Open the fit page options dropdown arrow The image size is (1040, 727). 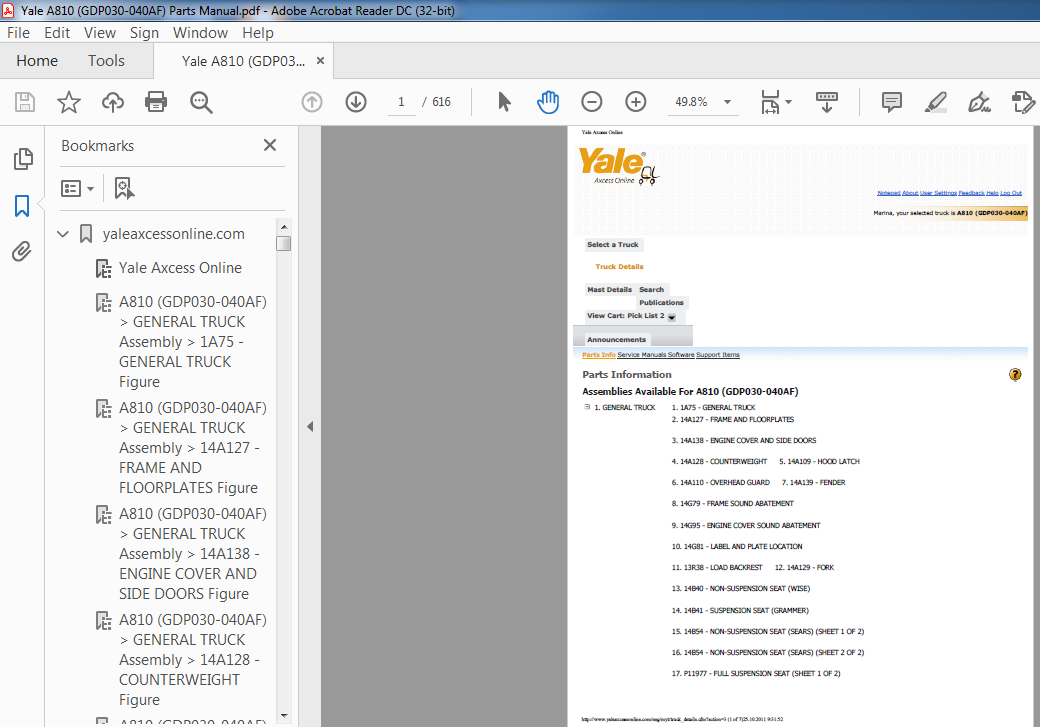pos(789,102)
